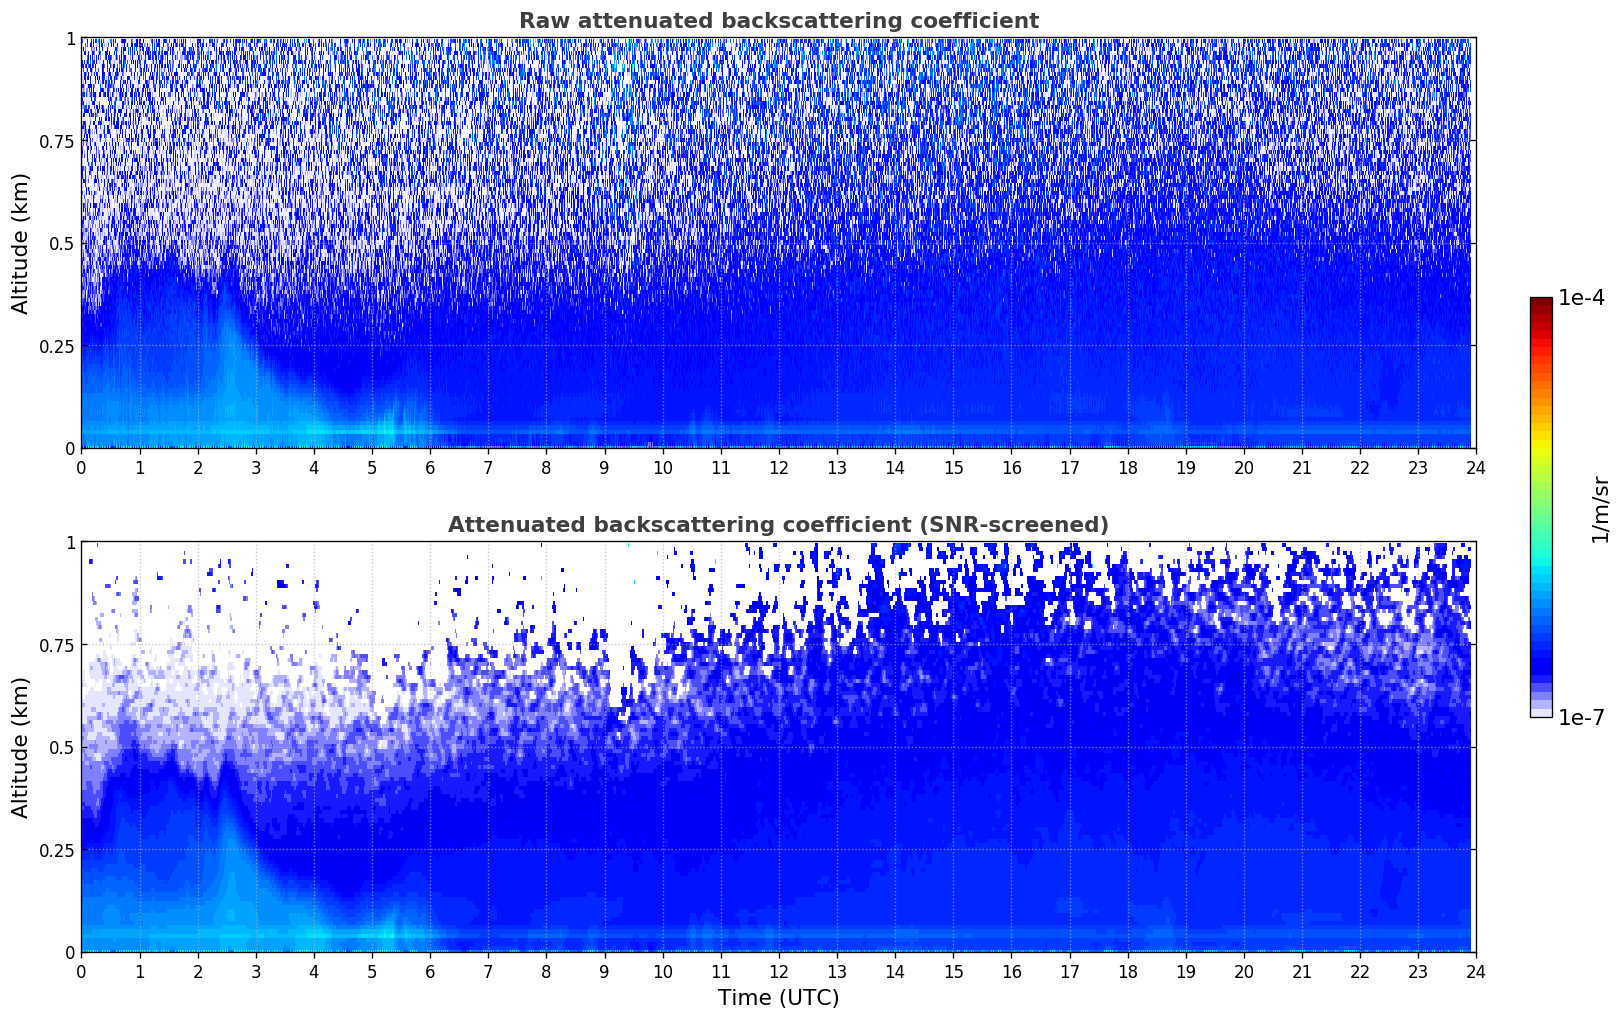Click hour tick "24" under the upper plot
Screen dimensions: 1621x1020
click(x=1475, y=467)
